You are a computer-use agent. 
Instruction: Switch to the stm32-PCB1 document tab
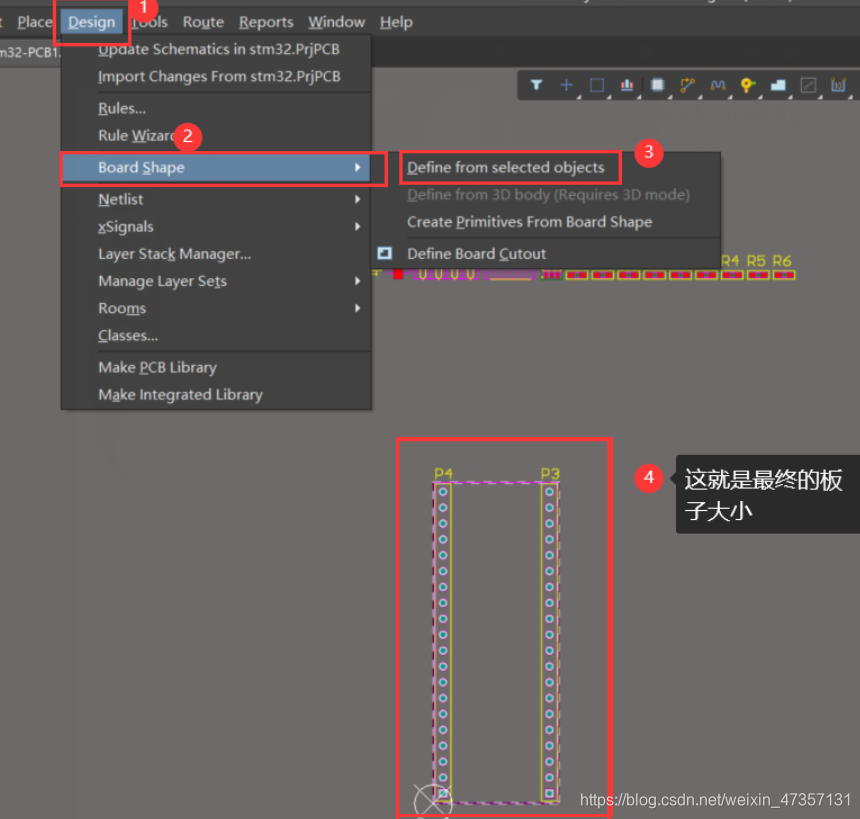click(x=30, y=53)
